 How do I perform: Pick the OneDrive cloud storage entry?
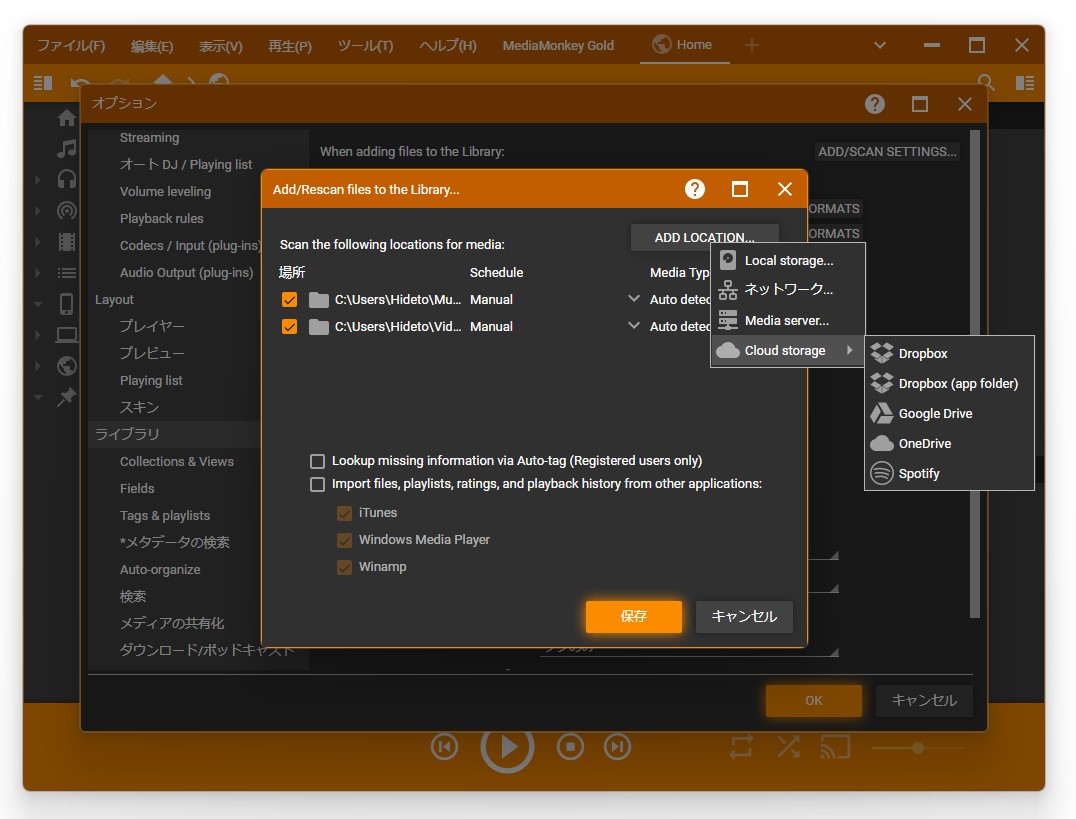[x=949, y=443]
